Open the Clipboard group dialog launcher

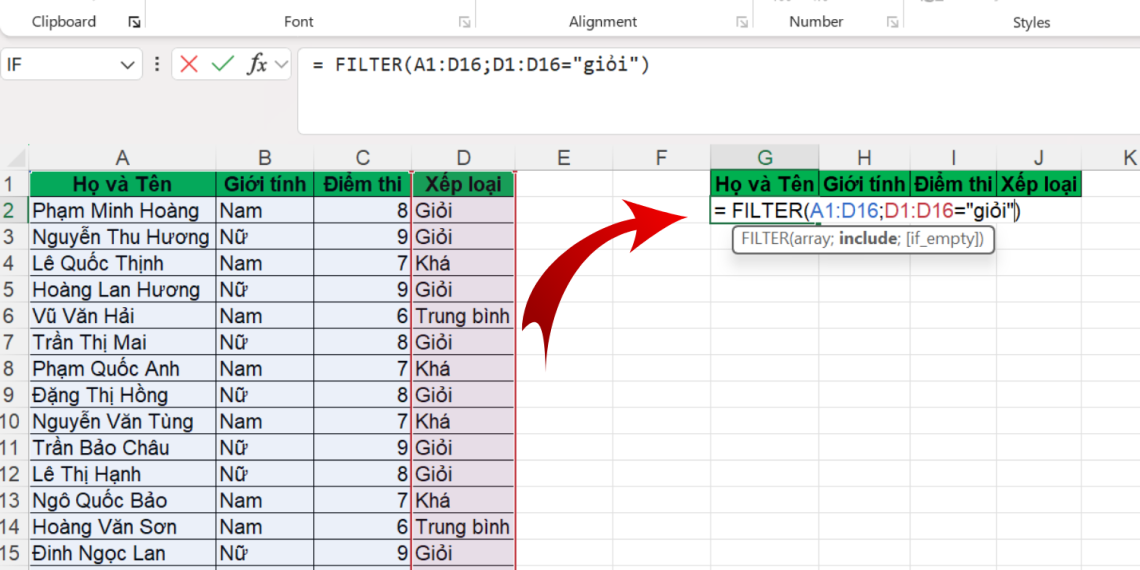pyautogui.click(x=135, y=22)
